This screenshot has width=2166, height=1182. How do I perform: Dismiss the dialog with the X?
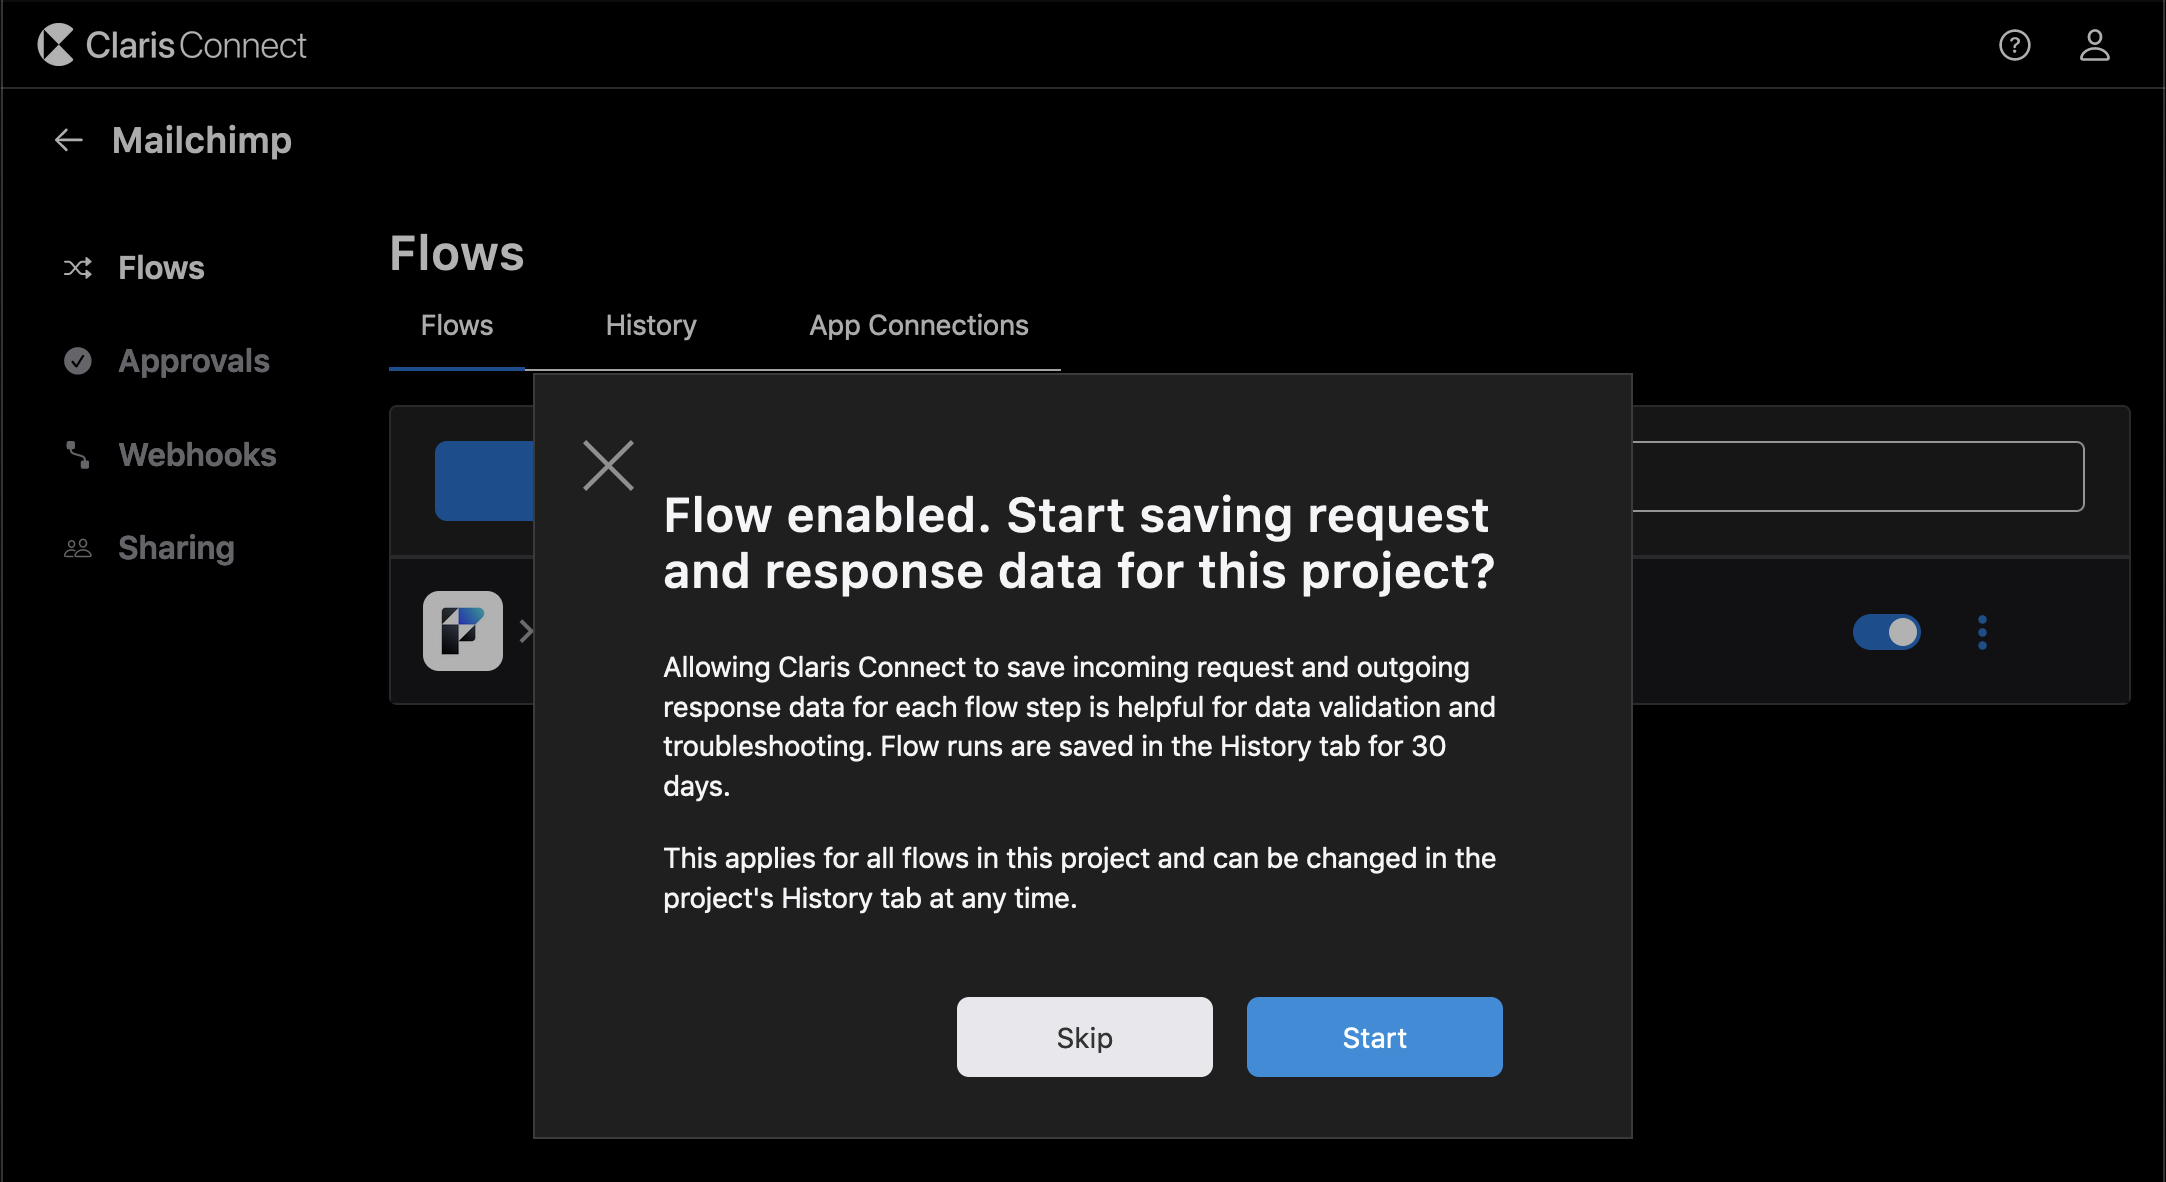608,464
